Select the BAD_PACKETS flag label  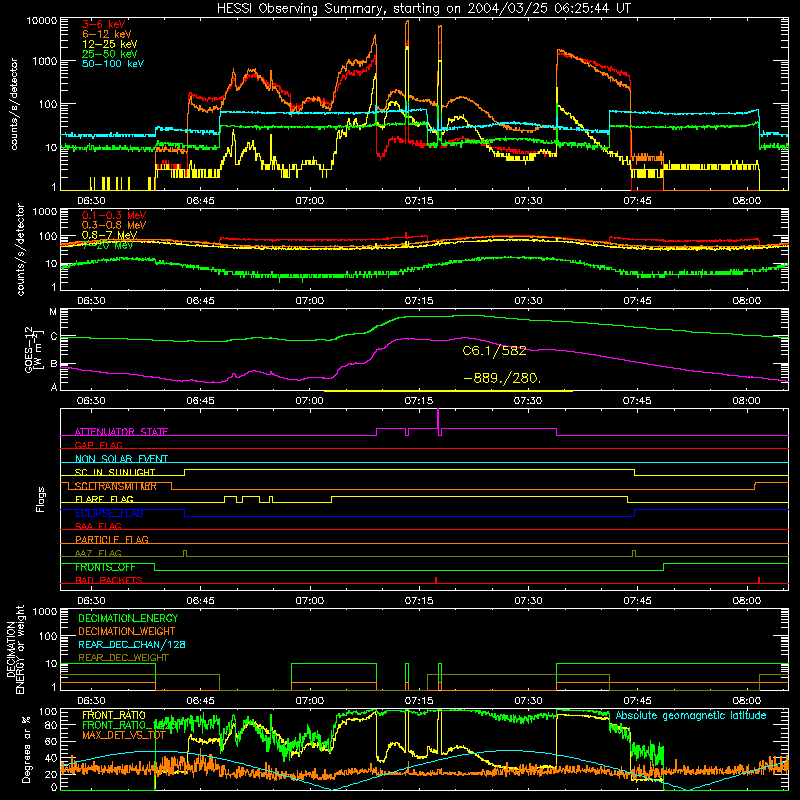(x=109, y=580)
